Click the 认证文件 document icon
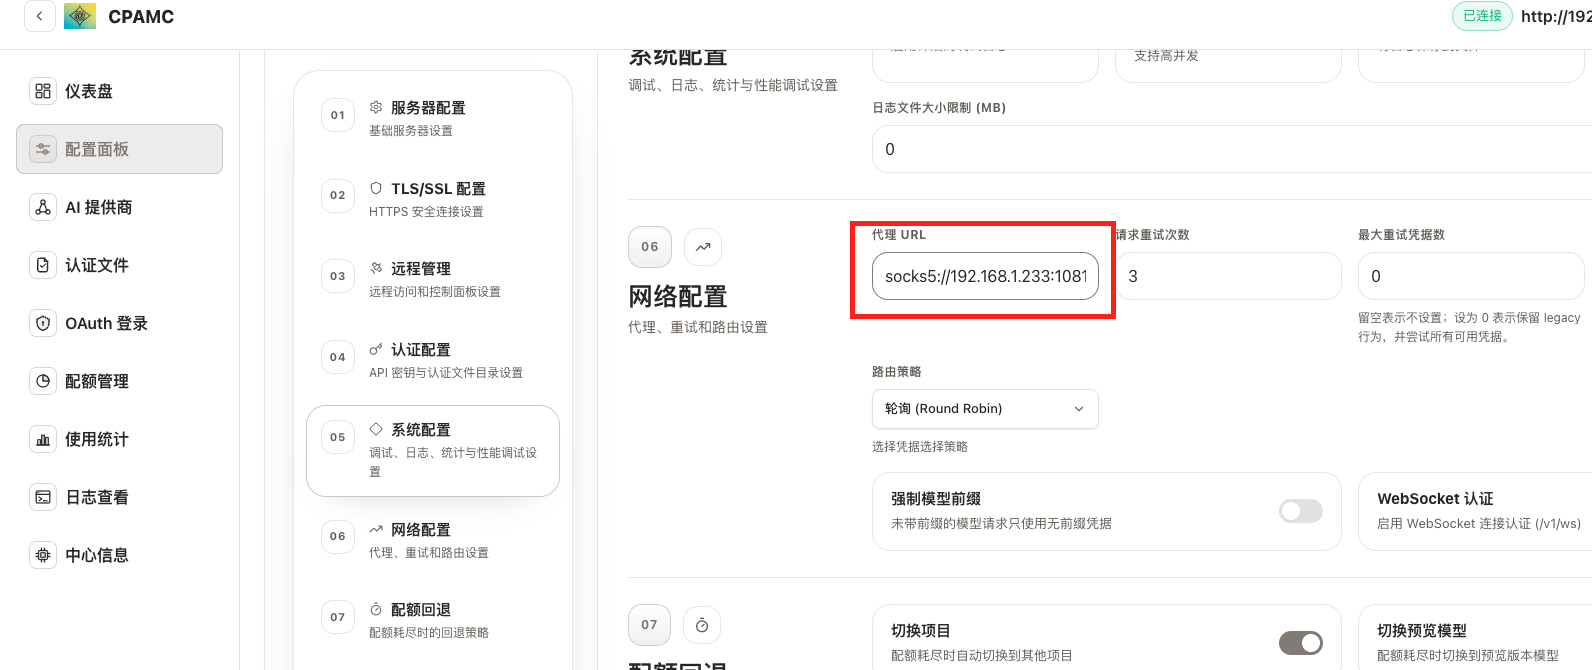This screenshot has height=670, width=1592. coord(43,265)
